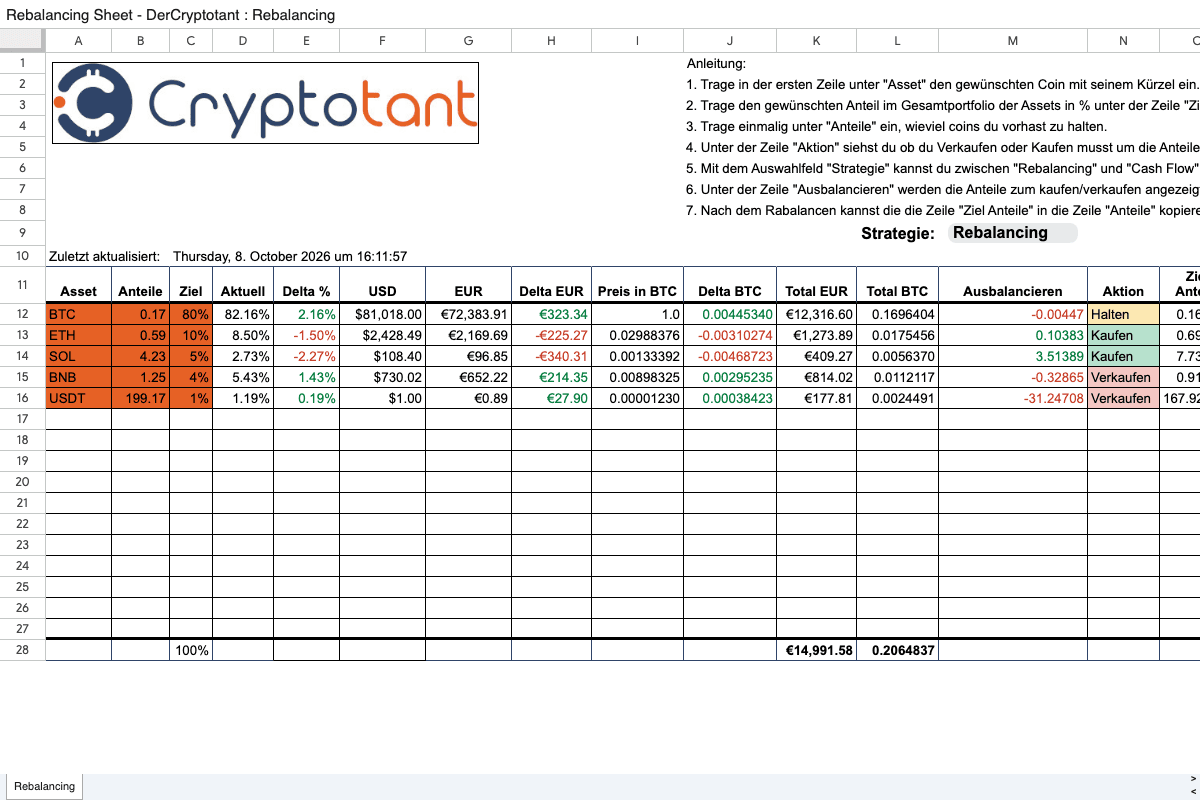Switch to the Rebalancing sheet tab

[x=44, y=786]
